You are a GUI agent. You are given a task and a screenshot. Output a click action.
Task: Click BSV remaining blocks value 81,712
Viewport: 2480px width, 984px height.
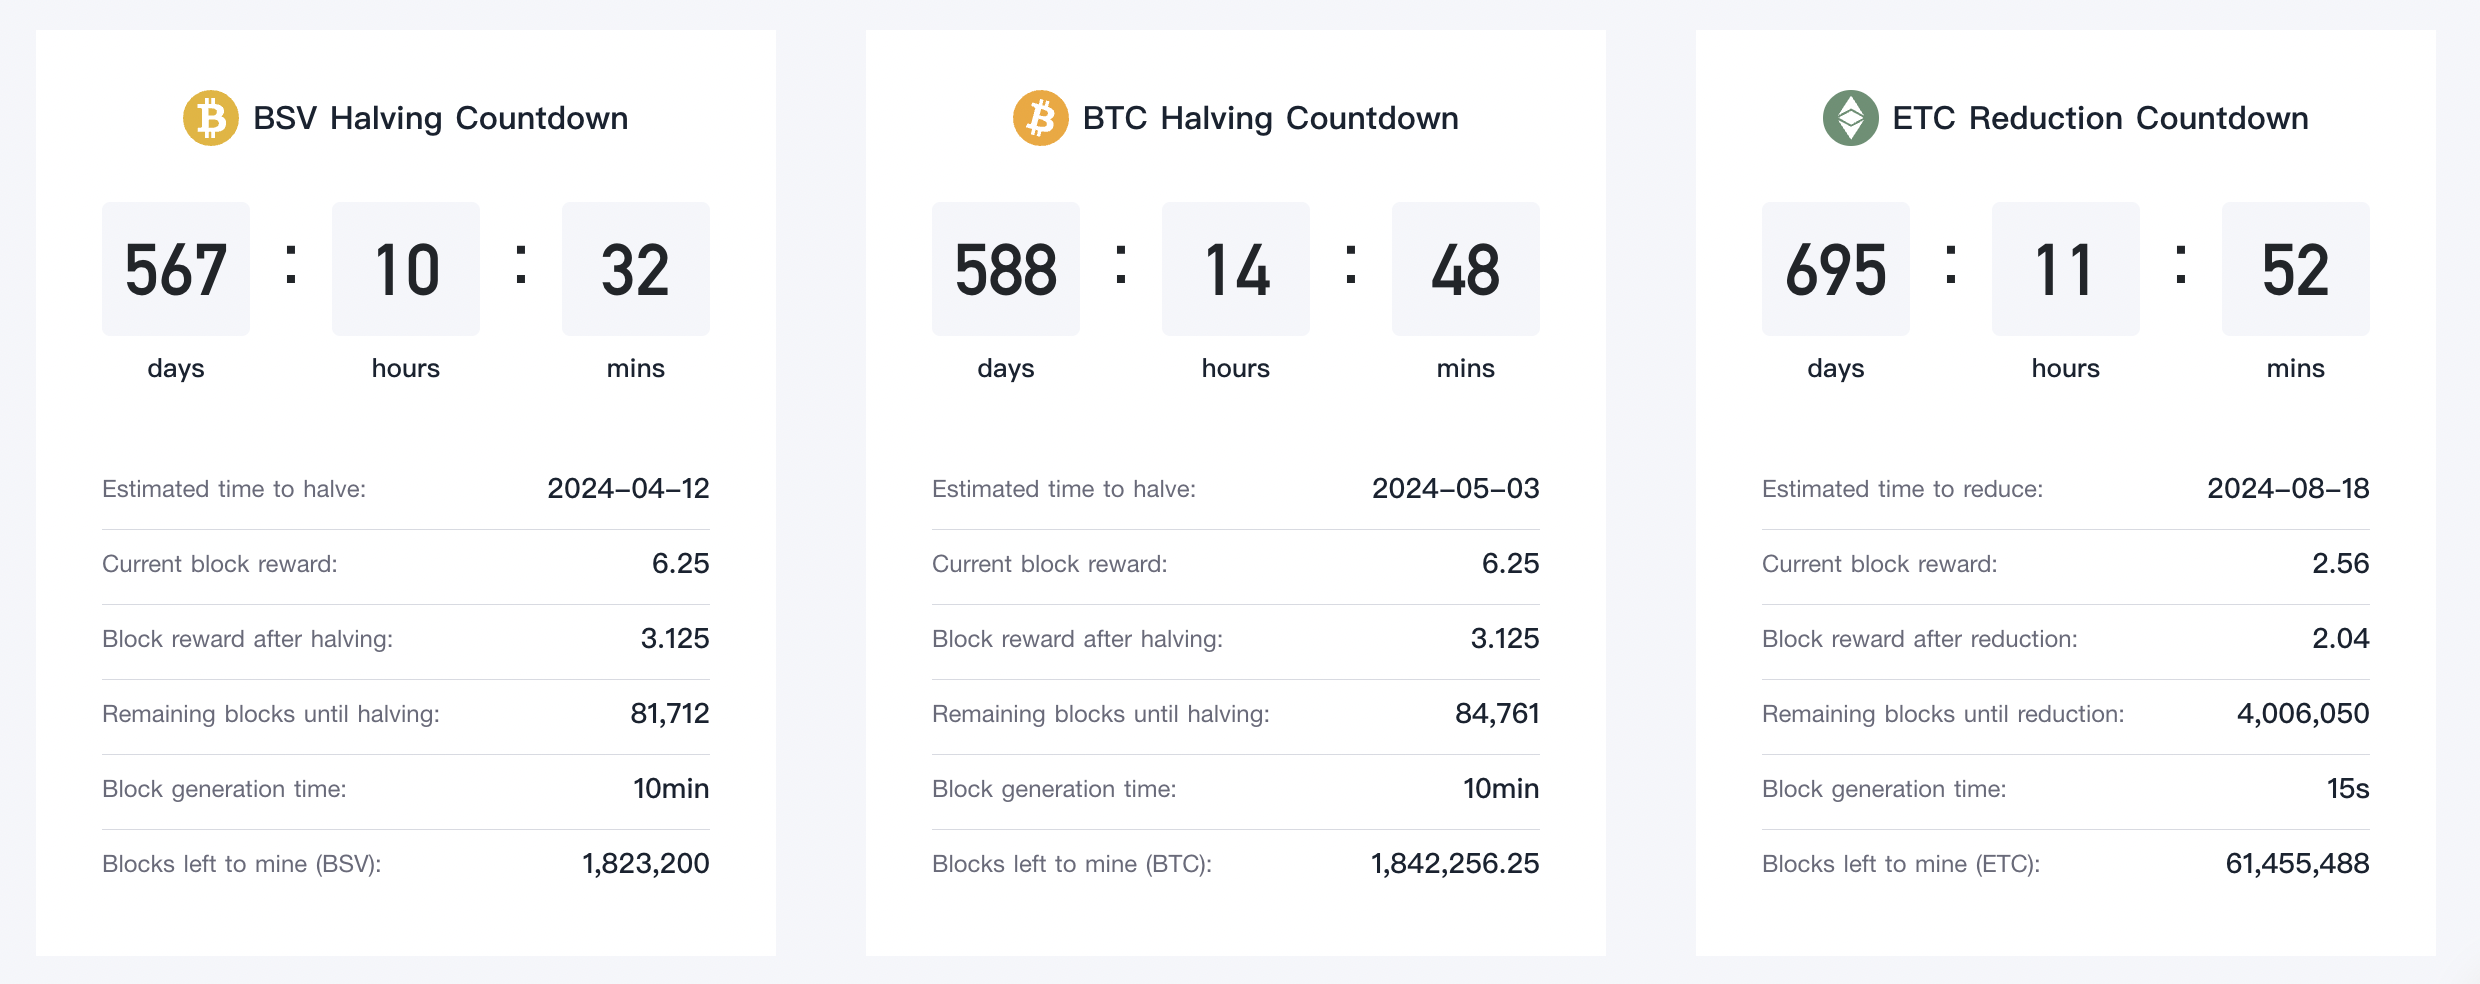point(669,713)
